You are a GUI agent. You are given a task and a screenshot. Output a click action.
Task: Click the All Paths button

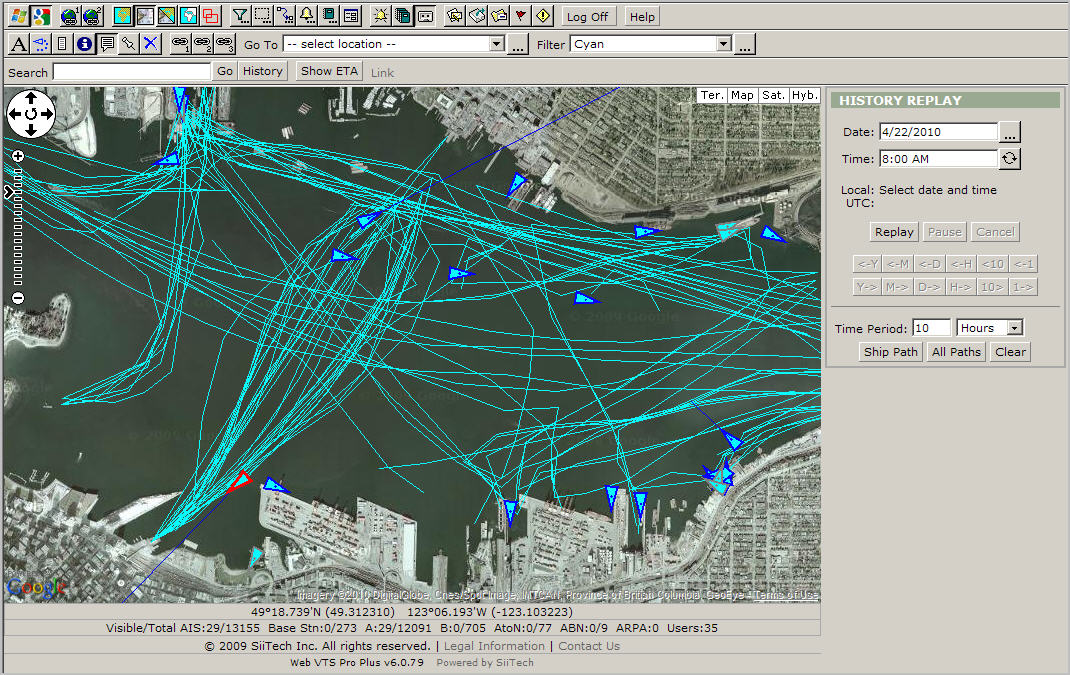pyautogui.click(x=956, y=352)
